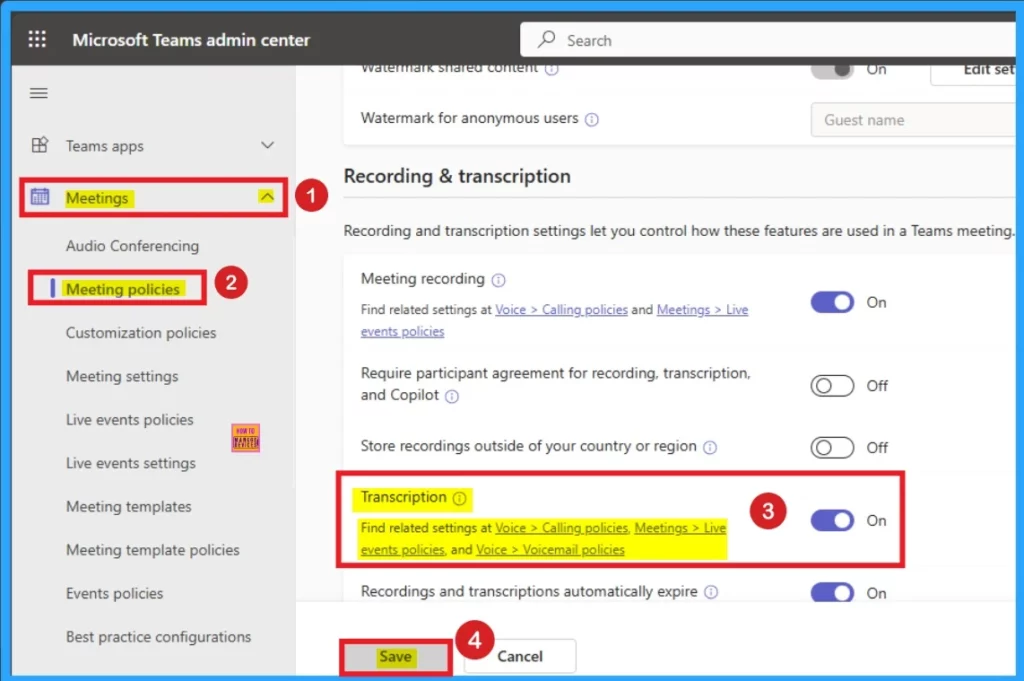Click the Teams apps menu label
Viewport: 1024px width, 681px height.
[104, 146]
